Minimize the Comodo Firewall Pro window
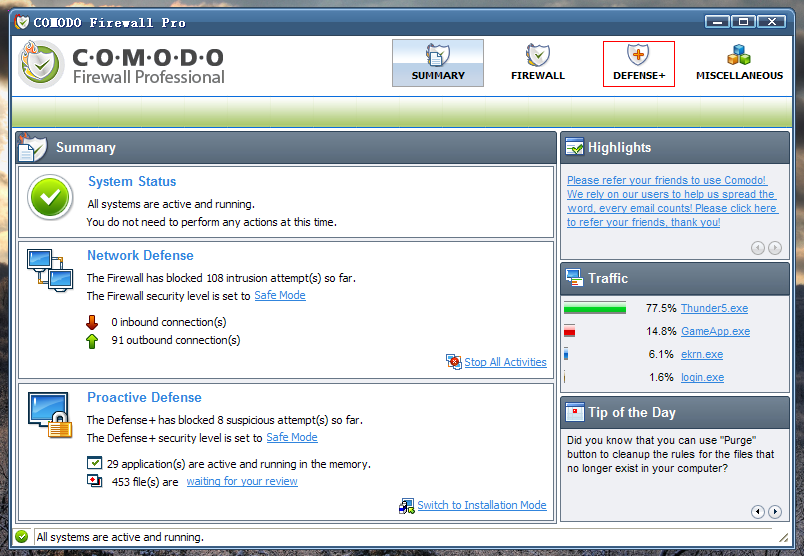The image size is (804, 556). pyautogui.click(x=718, y=22)
